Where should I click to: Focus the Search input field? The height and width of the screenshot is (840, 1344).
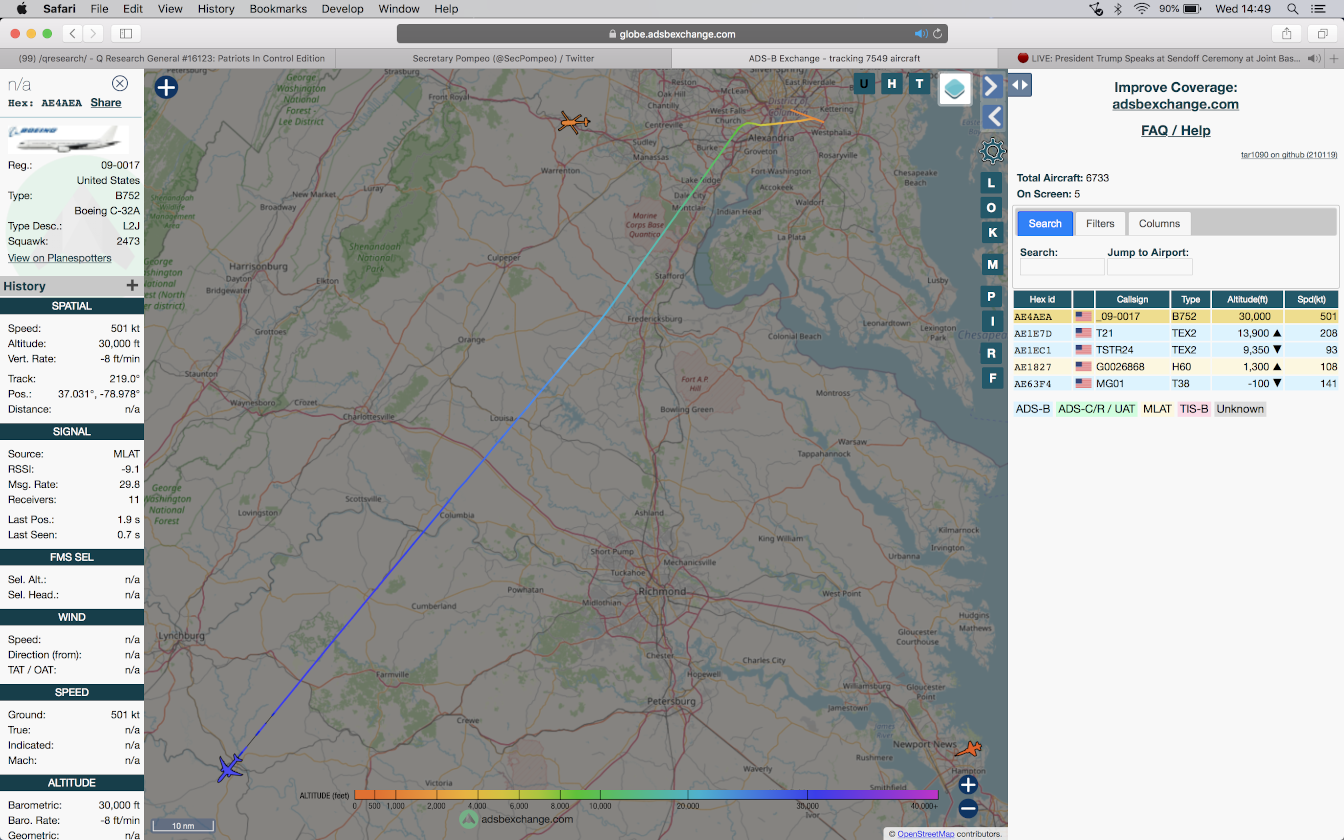click(x=1062, y=267)
